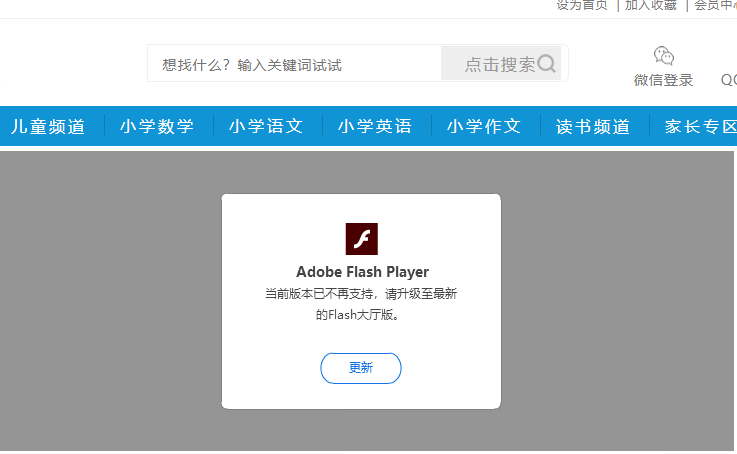This screenshot has width=737, height=454.
Task: Click the magnifier icon in the search button
Action: 546,64
